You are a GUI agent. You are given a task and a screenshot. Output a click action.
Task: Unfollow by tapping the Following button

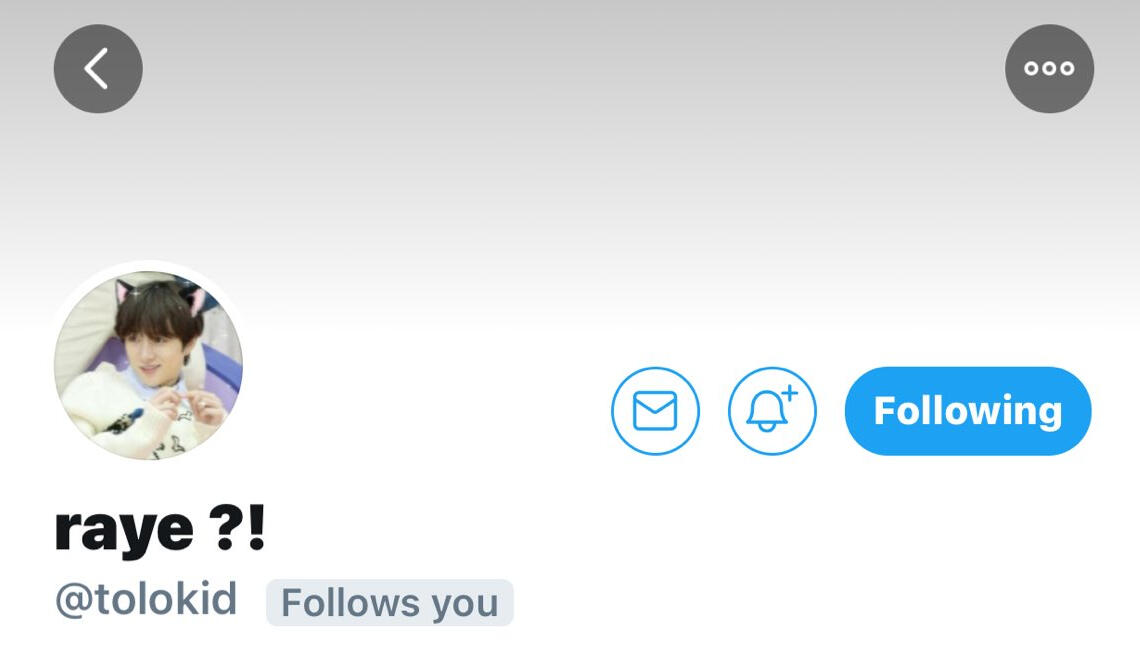[968, 411]
